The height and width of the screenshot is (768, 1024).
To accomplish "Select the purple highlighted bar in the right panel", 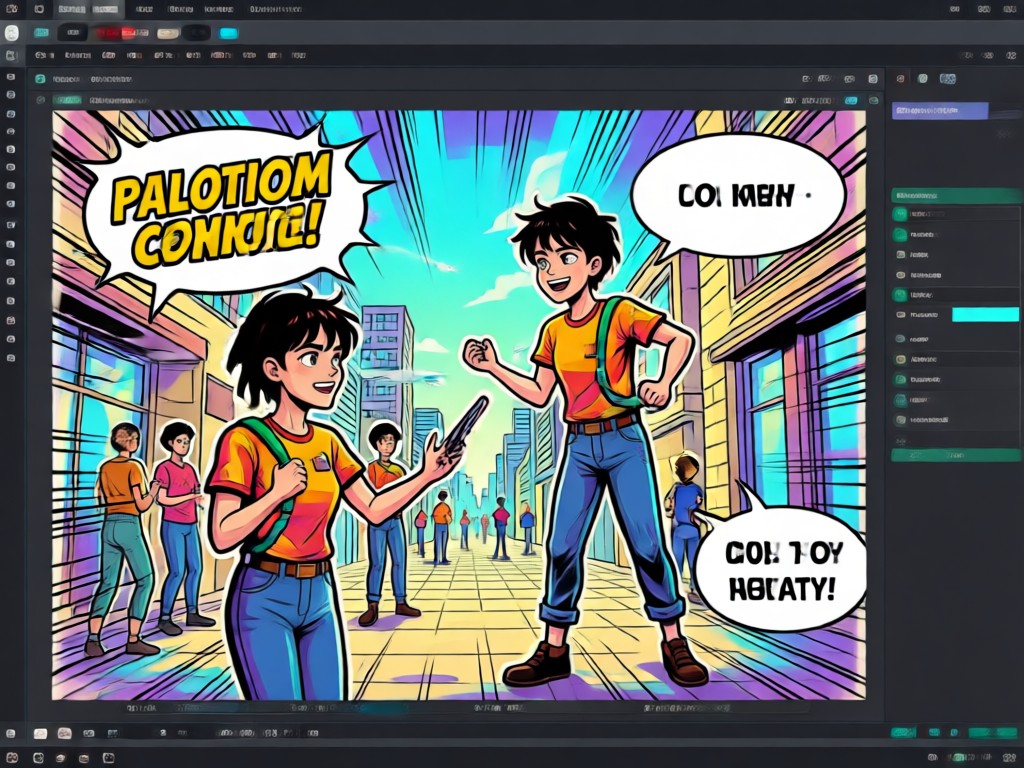I will tap(940, 111).
